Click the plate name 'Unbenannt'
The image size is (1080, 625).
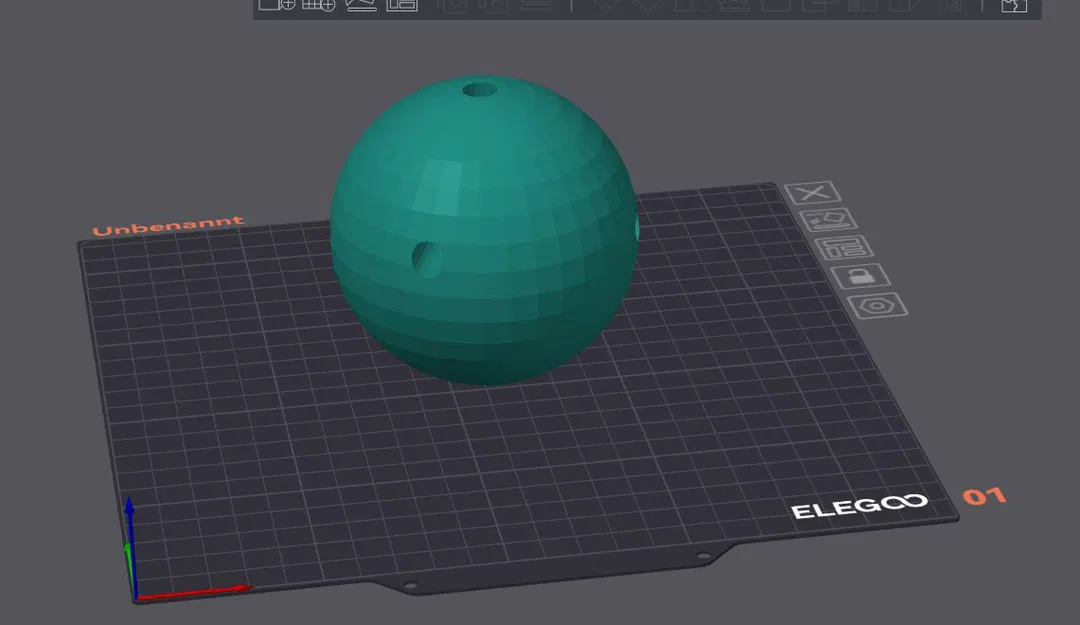(167, 225)
